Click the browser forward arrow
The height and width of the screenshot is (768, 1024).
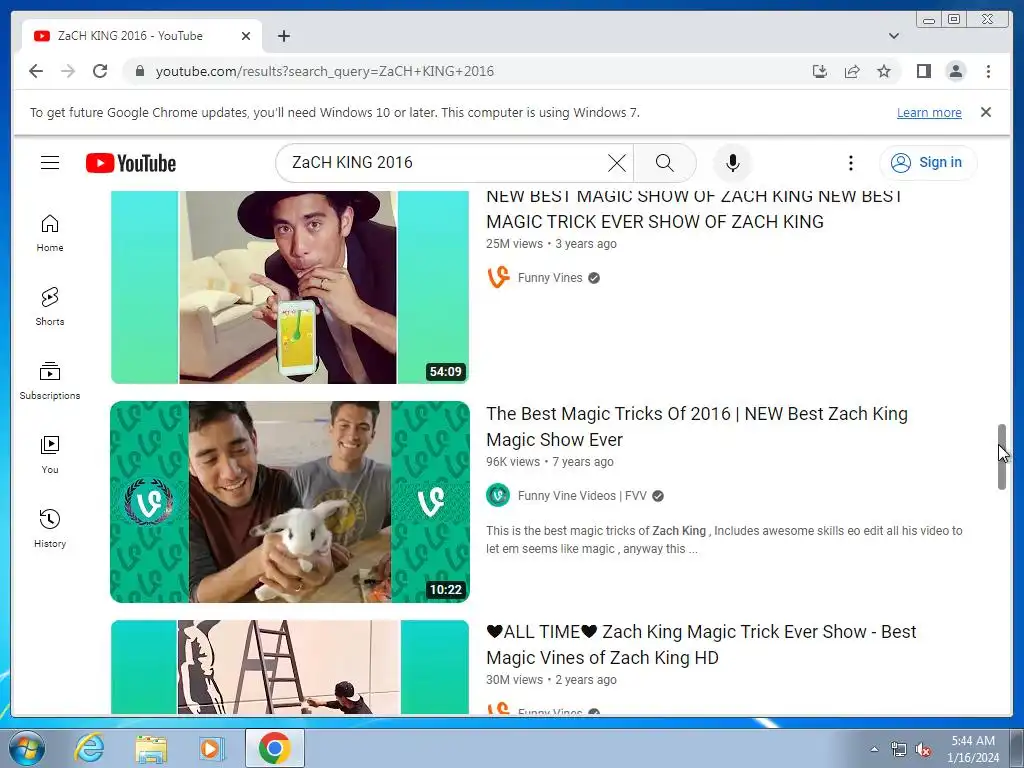(68, 71)
